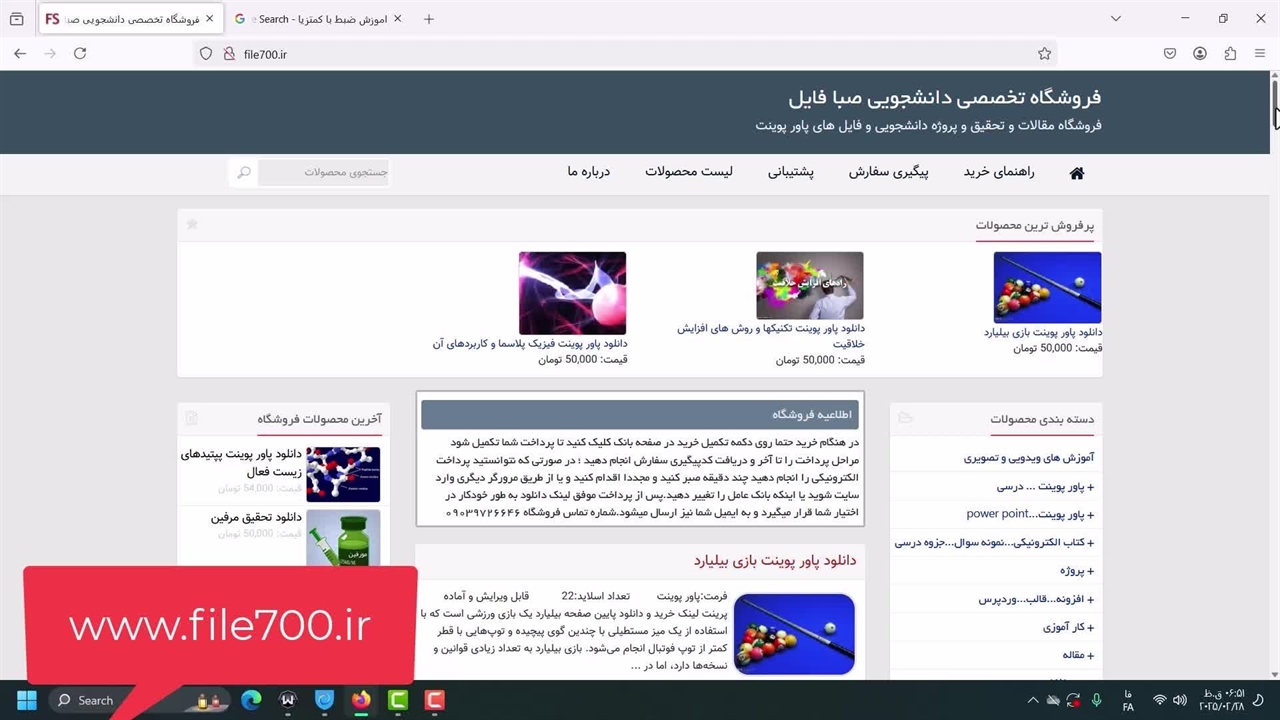The width and height of the screenshot is (1280, 720).
Task: Open the Firefox account profile icon
Action: [x=1200, y=54]
